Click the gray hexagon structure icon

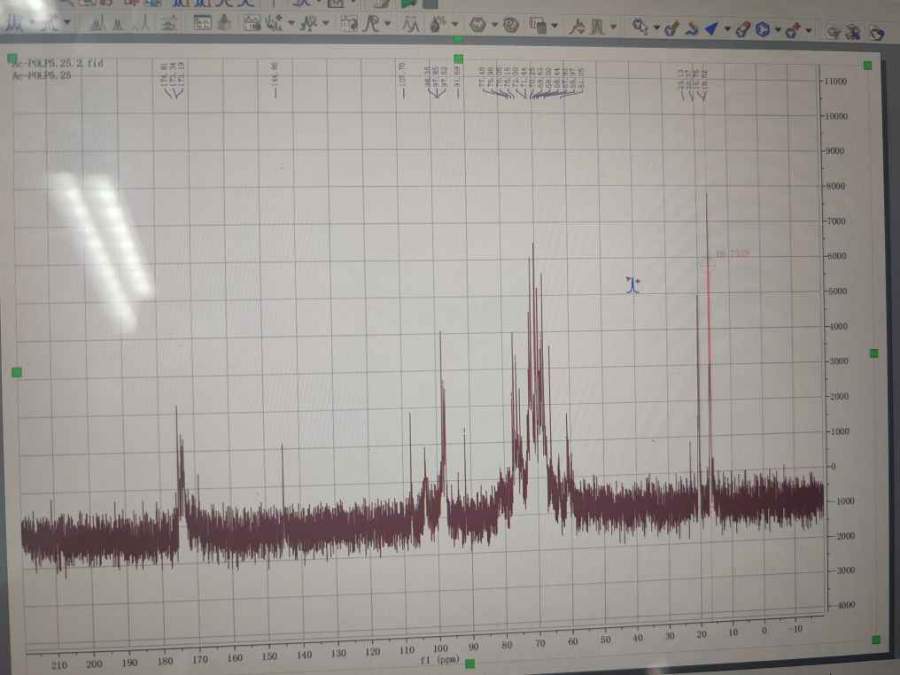tap(478, 24)
